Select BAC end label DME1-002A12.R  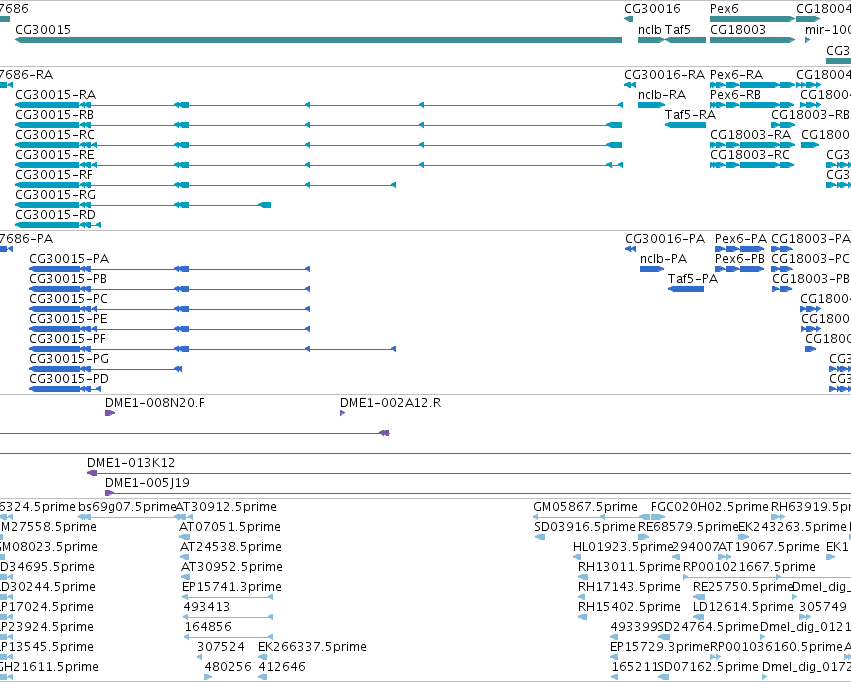click(x=390, y=403)
